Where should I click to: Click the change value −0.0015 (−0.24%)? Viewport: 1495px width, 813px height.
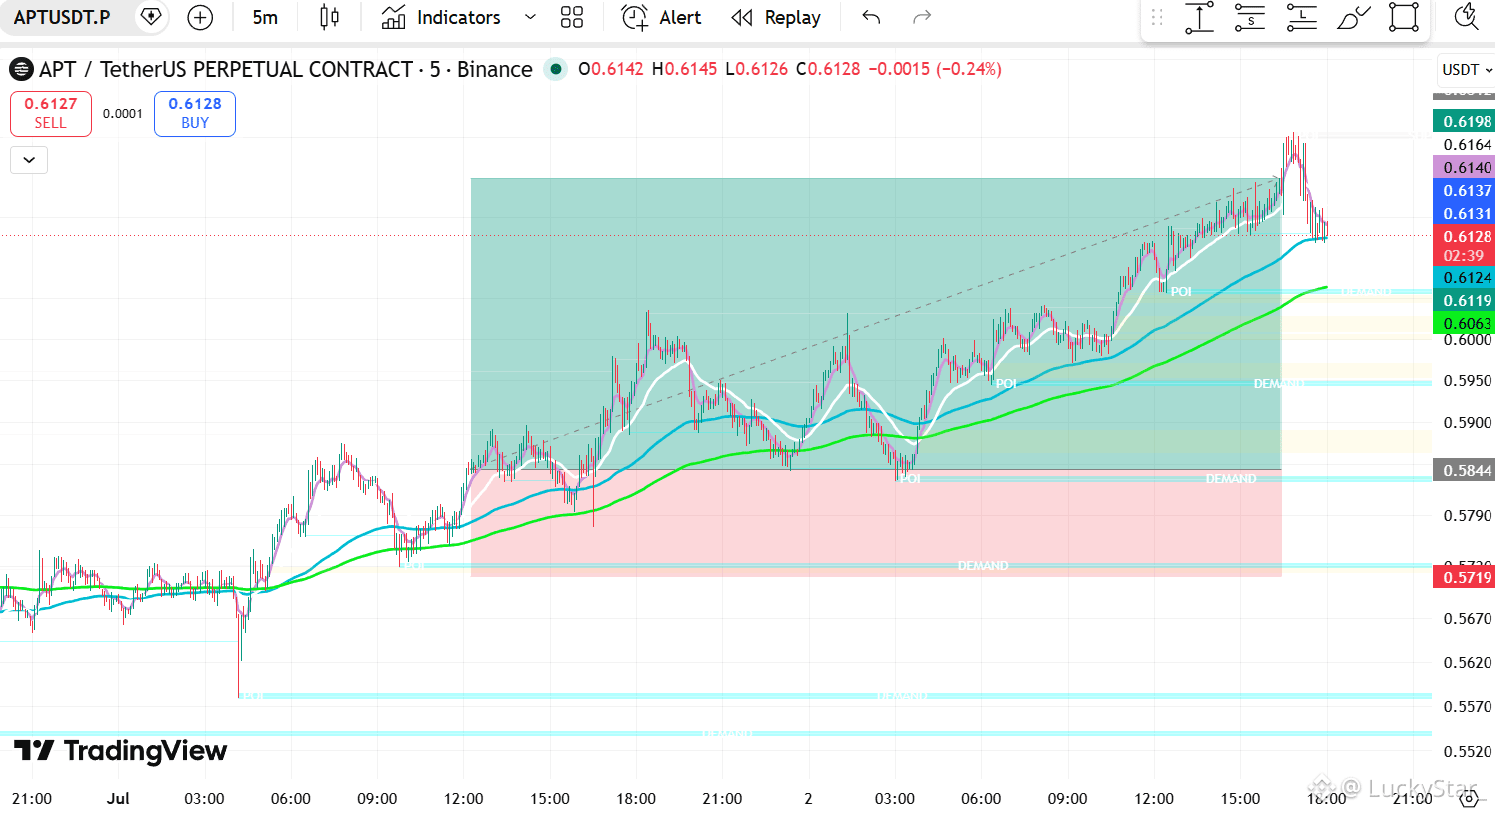pos(935,69)
